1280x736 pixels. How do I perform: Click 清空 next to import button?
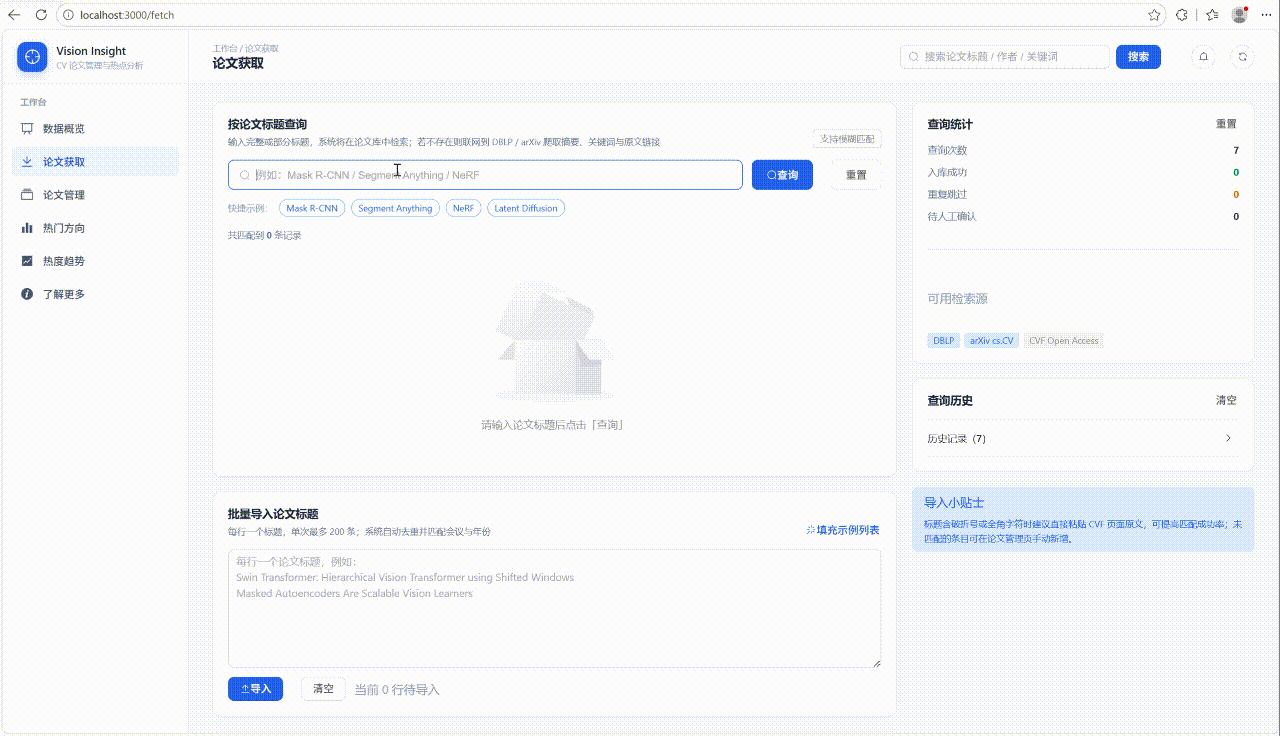323,689
